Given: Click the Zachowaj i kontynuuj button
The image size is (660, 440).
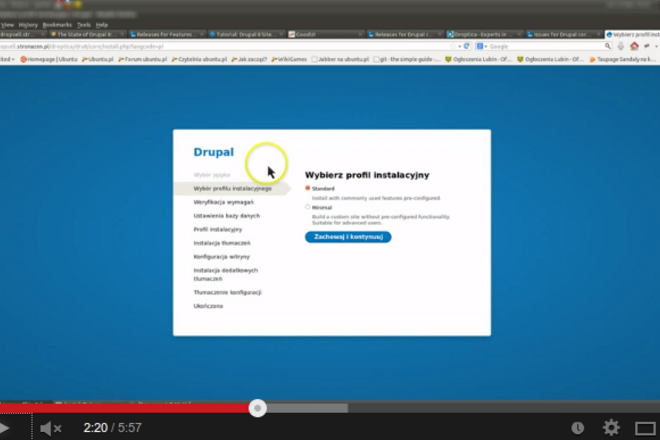Looking at the screenshot, I should (348, 237).
